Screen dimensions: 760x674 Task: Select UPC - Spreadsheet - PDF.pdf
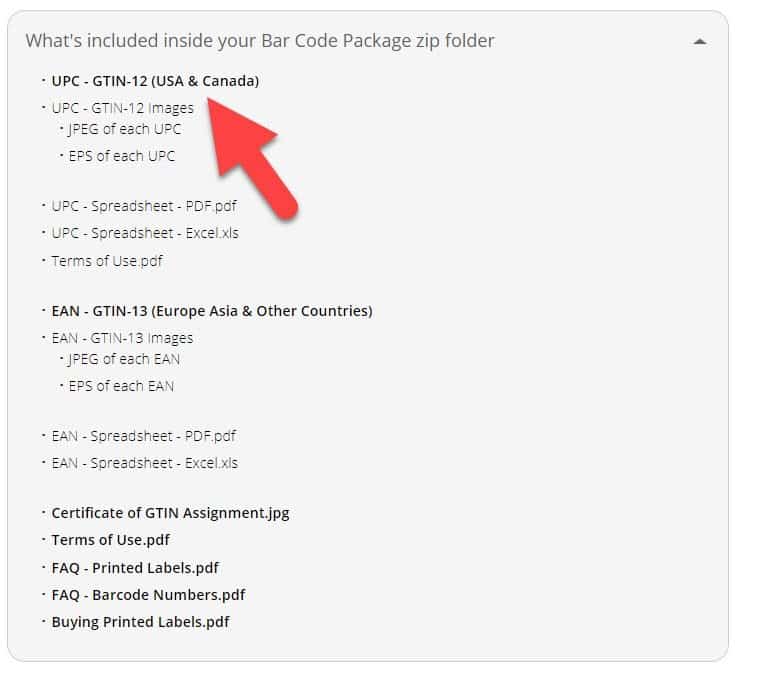[144, 206]
